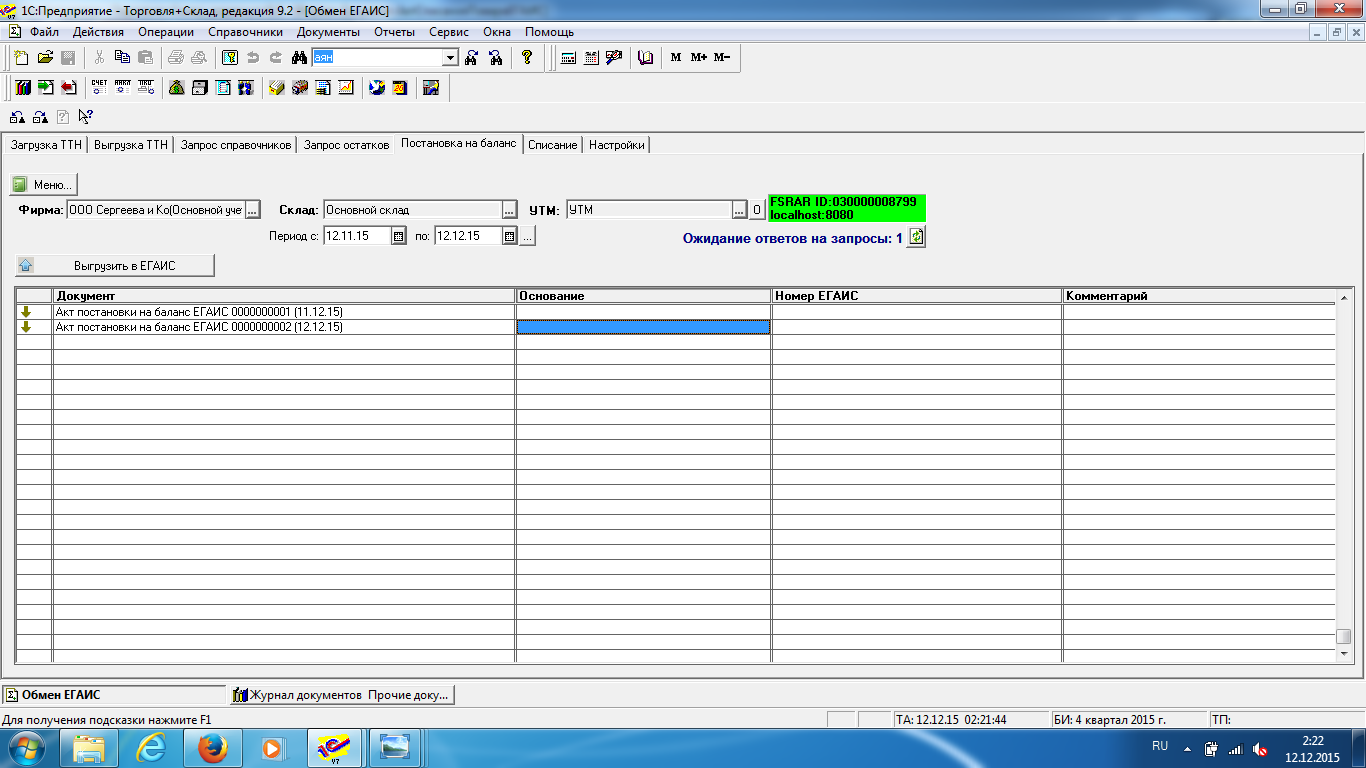Image resolution: width=1366 pixels, height=768 pixels.
Task: Click the Обмен ЕГАИС window tab at bottom
Action: coord(114,695)
